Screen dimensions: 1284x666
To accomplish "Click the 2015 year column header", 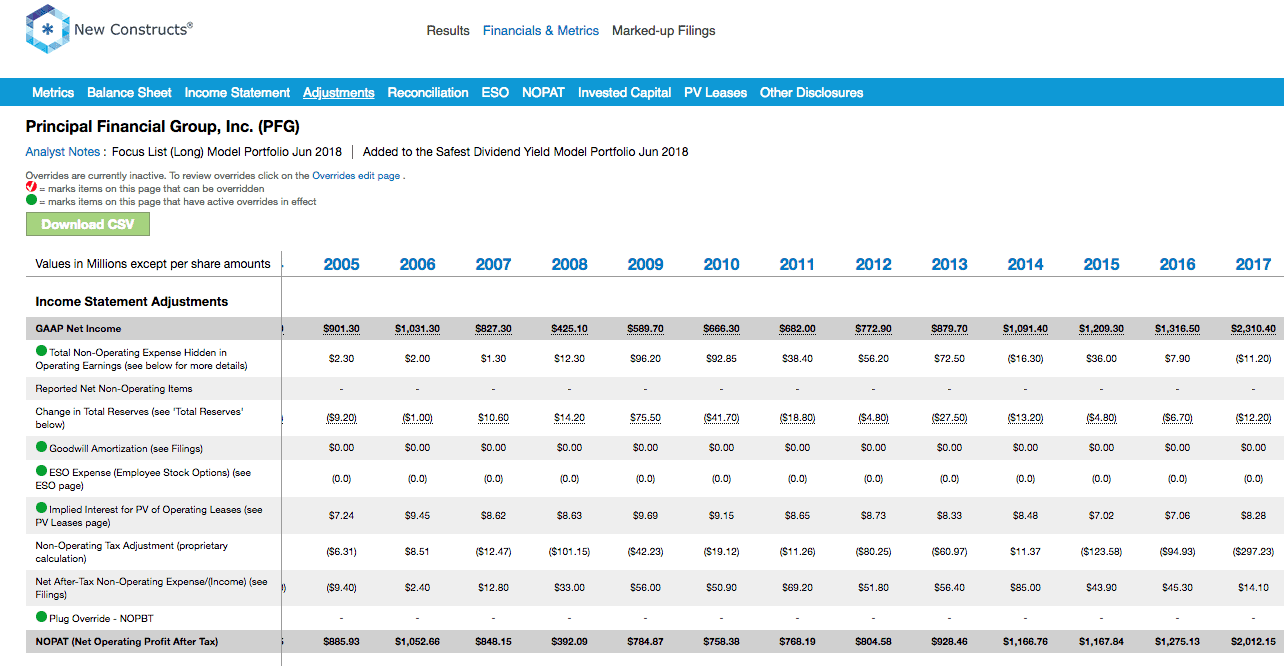I will click(x=1101, y=264).
